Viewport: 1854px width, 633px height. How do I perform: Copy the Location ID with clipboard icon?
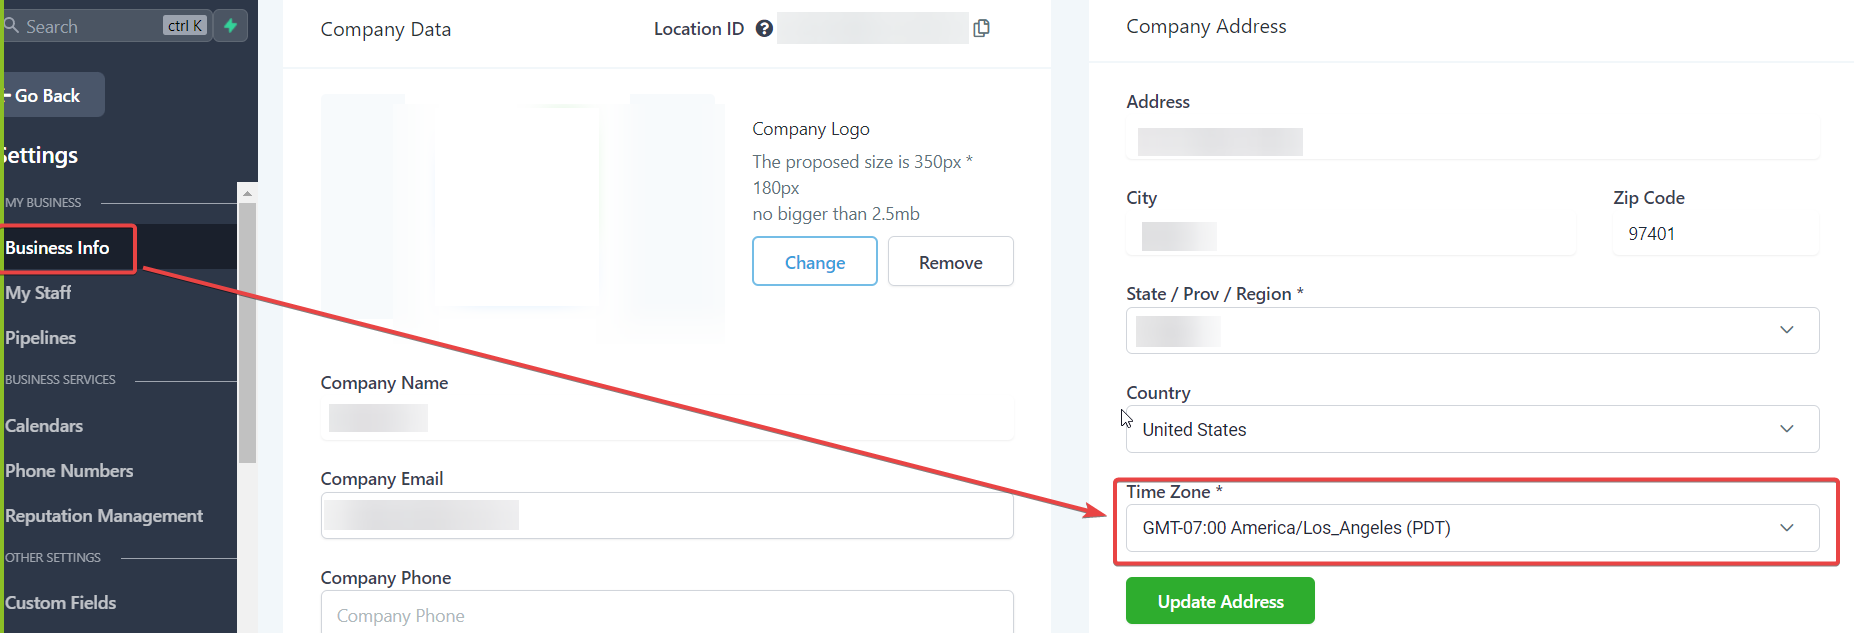click(981, 28)
